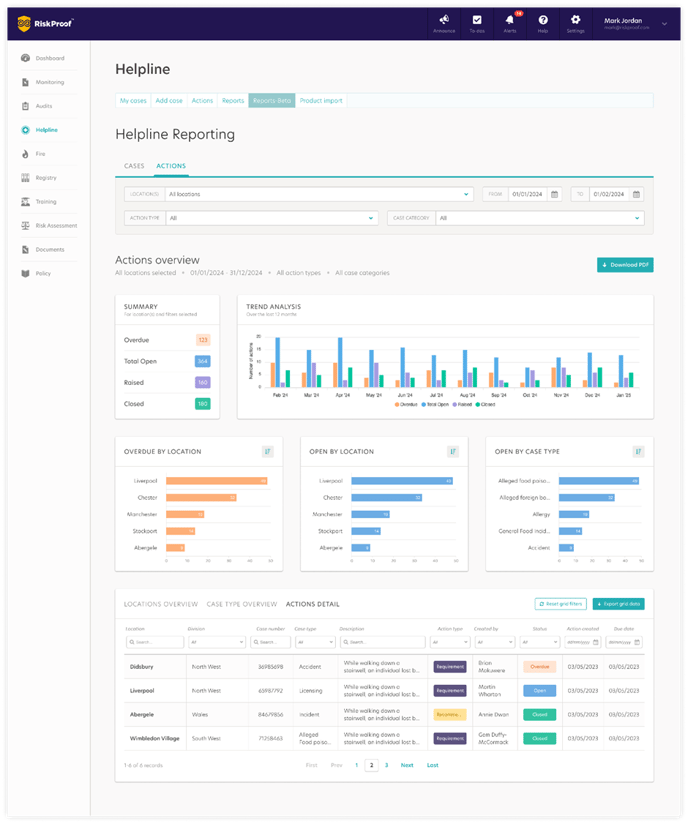The height and width of the screenshot is (824, 688).
Task: Click sort icon on Open by Case Type
Action: click(x=638, y=451)
